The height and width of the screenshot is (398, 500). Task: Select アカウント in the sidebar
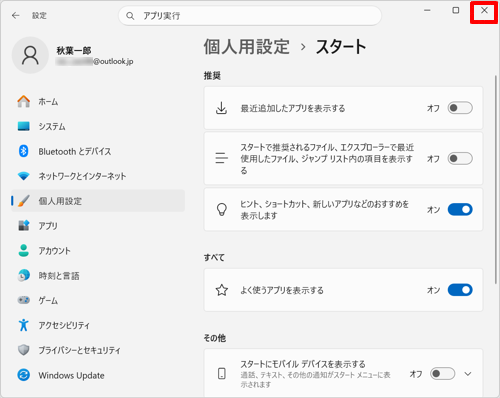(x=98, y=251)
